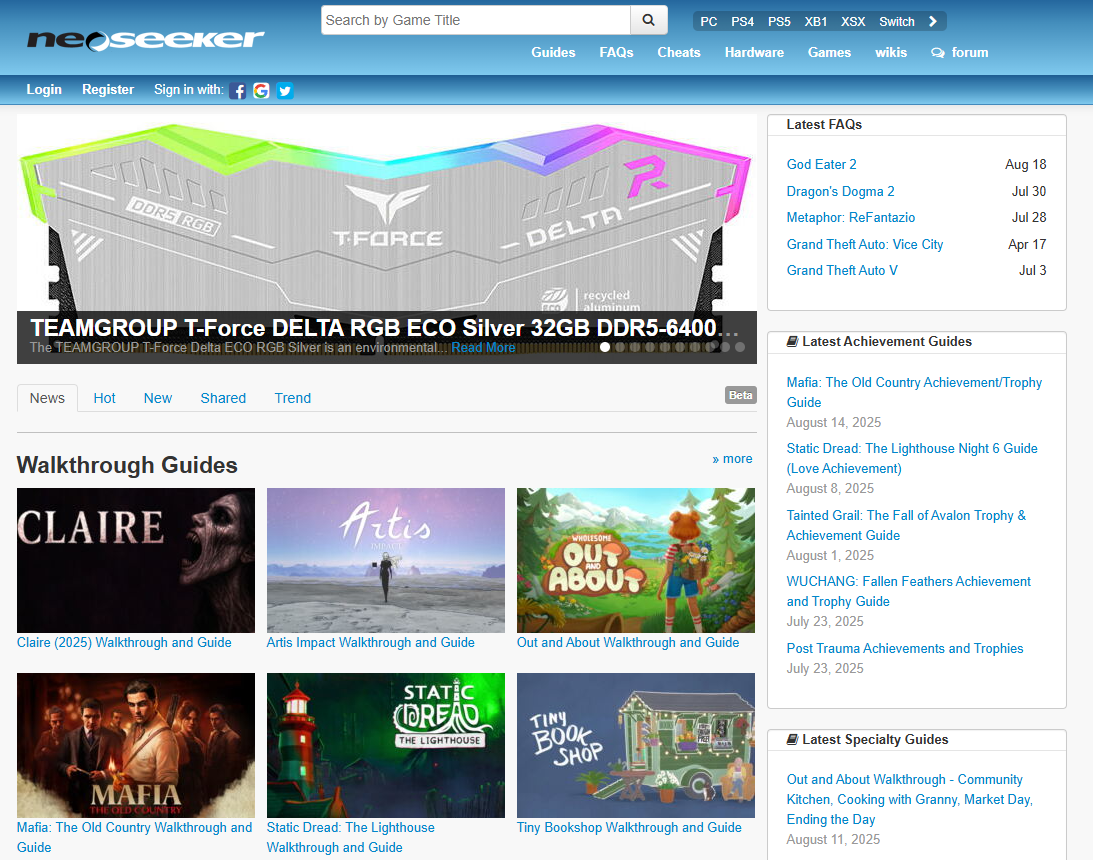Switch to the News tab
The image size is (1093, 860).
click(x=47, y=398)
